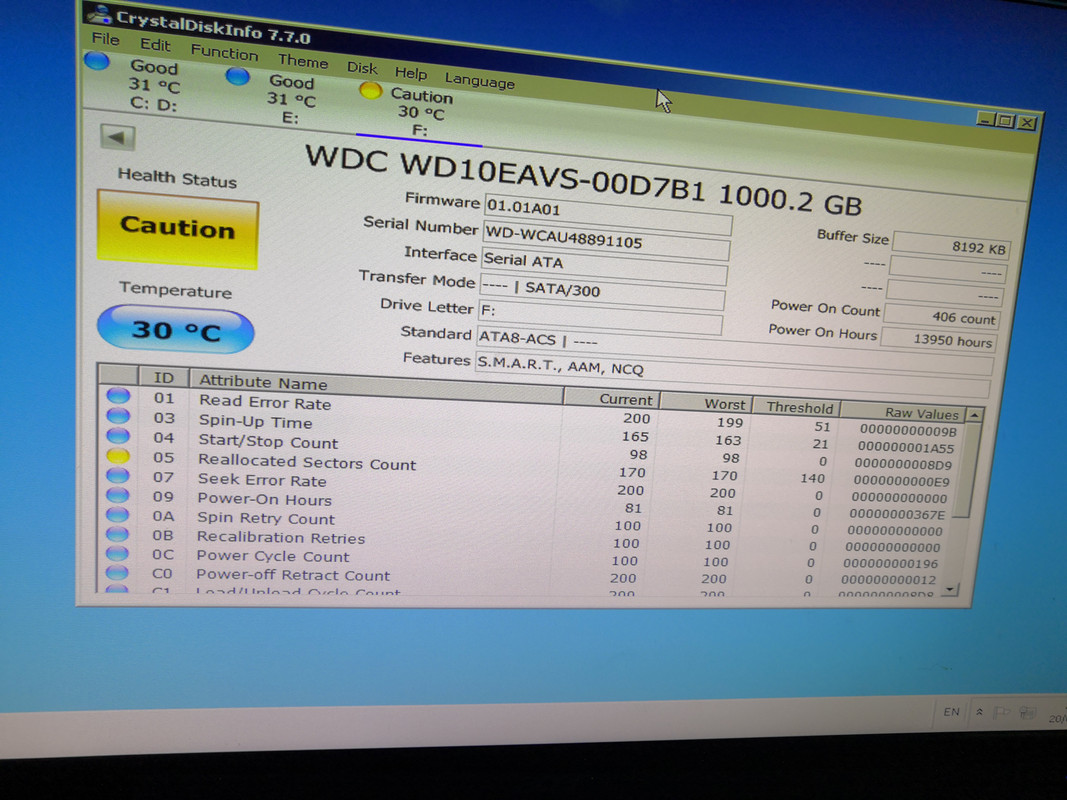Viewport: 1067px width, 800px height.
Task: Click the blue status orb for C: D: disk
Action: 97,61
